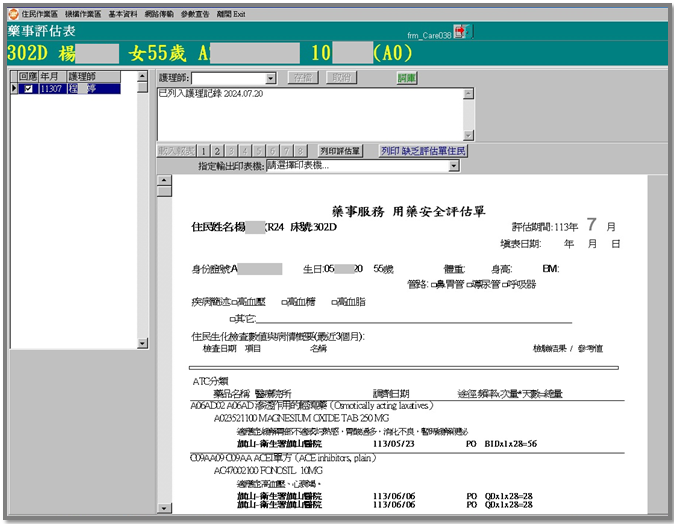The image size is (674, 524).
Task: Select page 1 button
Action: (203, 151)
